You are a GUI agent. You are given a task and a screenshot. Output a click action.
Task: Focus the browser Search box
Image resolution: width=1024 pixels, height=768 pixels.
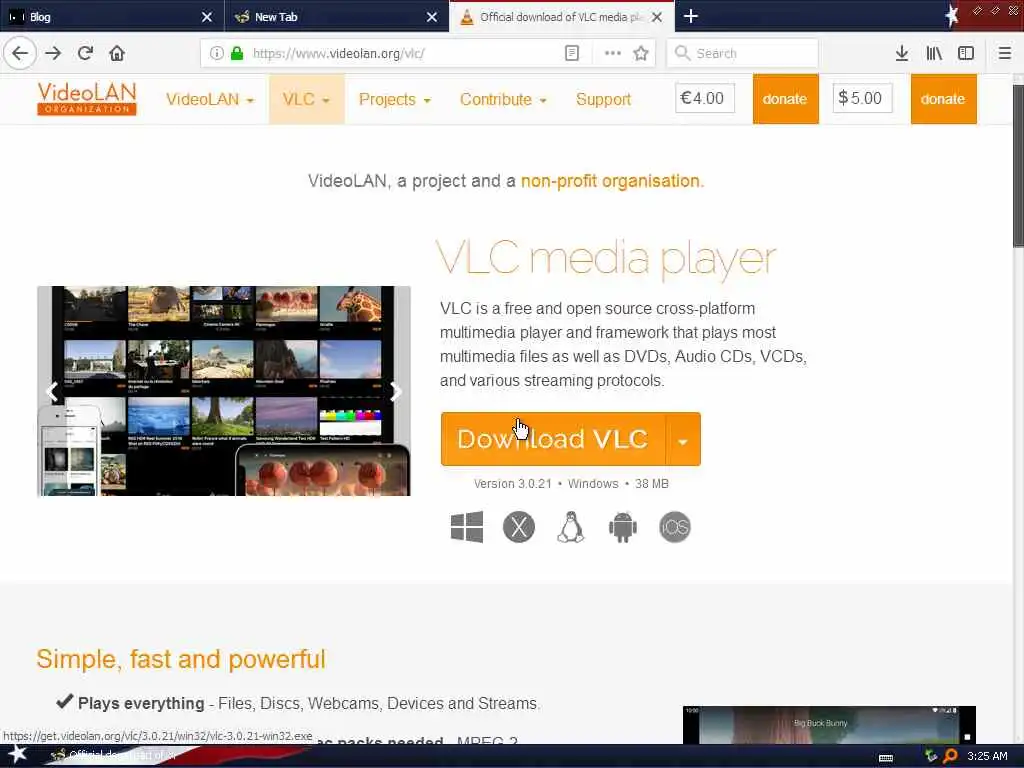point(743,54)
